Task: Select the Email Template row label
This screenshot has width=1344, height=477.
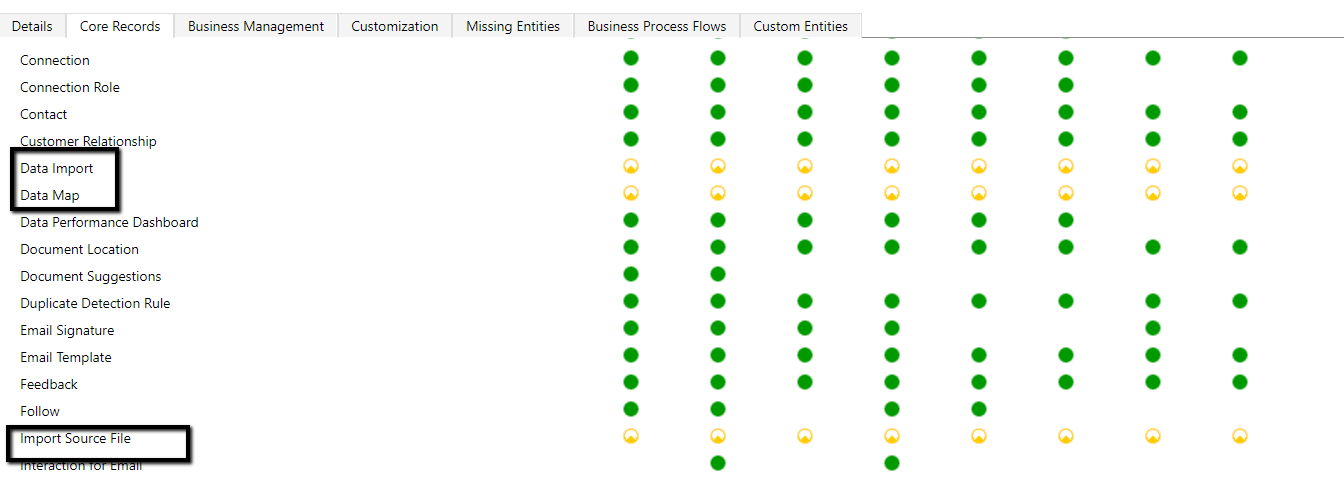Action: coord(66,357)
